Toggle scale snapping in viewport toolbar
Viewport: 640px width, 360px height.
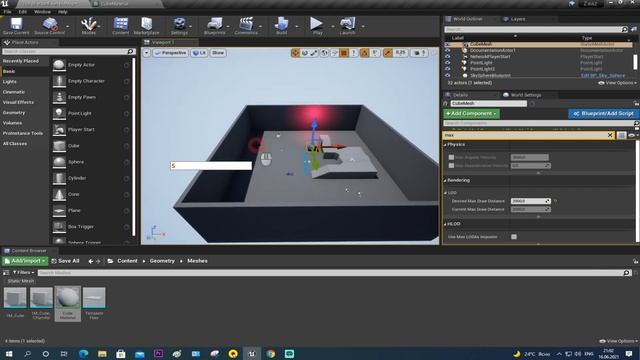pyautogui.click(x=387, y=53)
